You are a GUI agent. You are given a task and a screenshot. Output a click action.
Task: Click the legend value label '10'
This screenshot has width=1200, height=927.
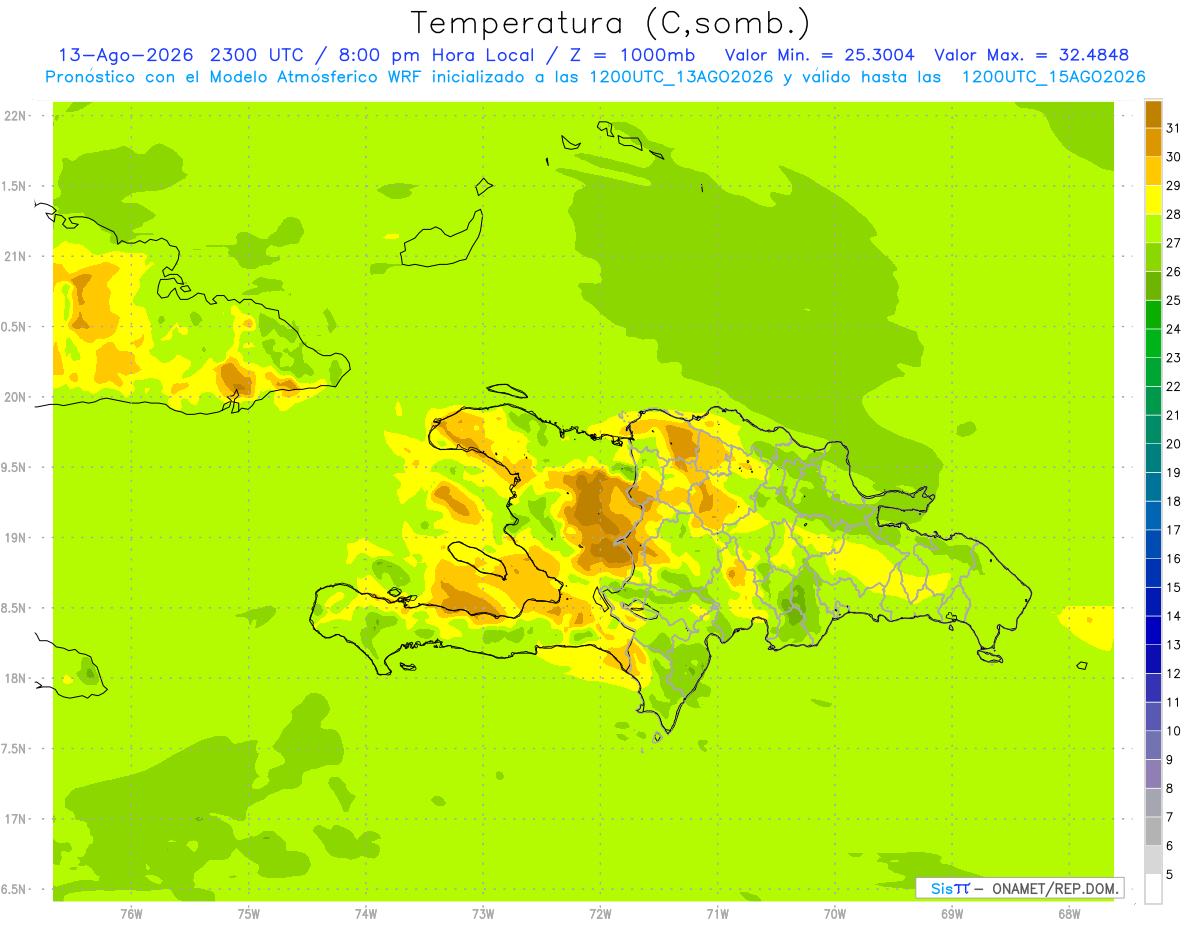(1174, 731)
